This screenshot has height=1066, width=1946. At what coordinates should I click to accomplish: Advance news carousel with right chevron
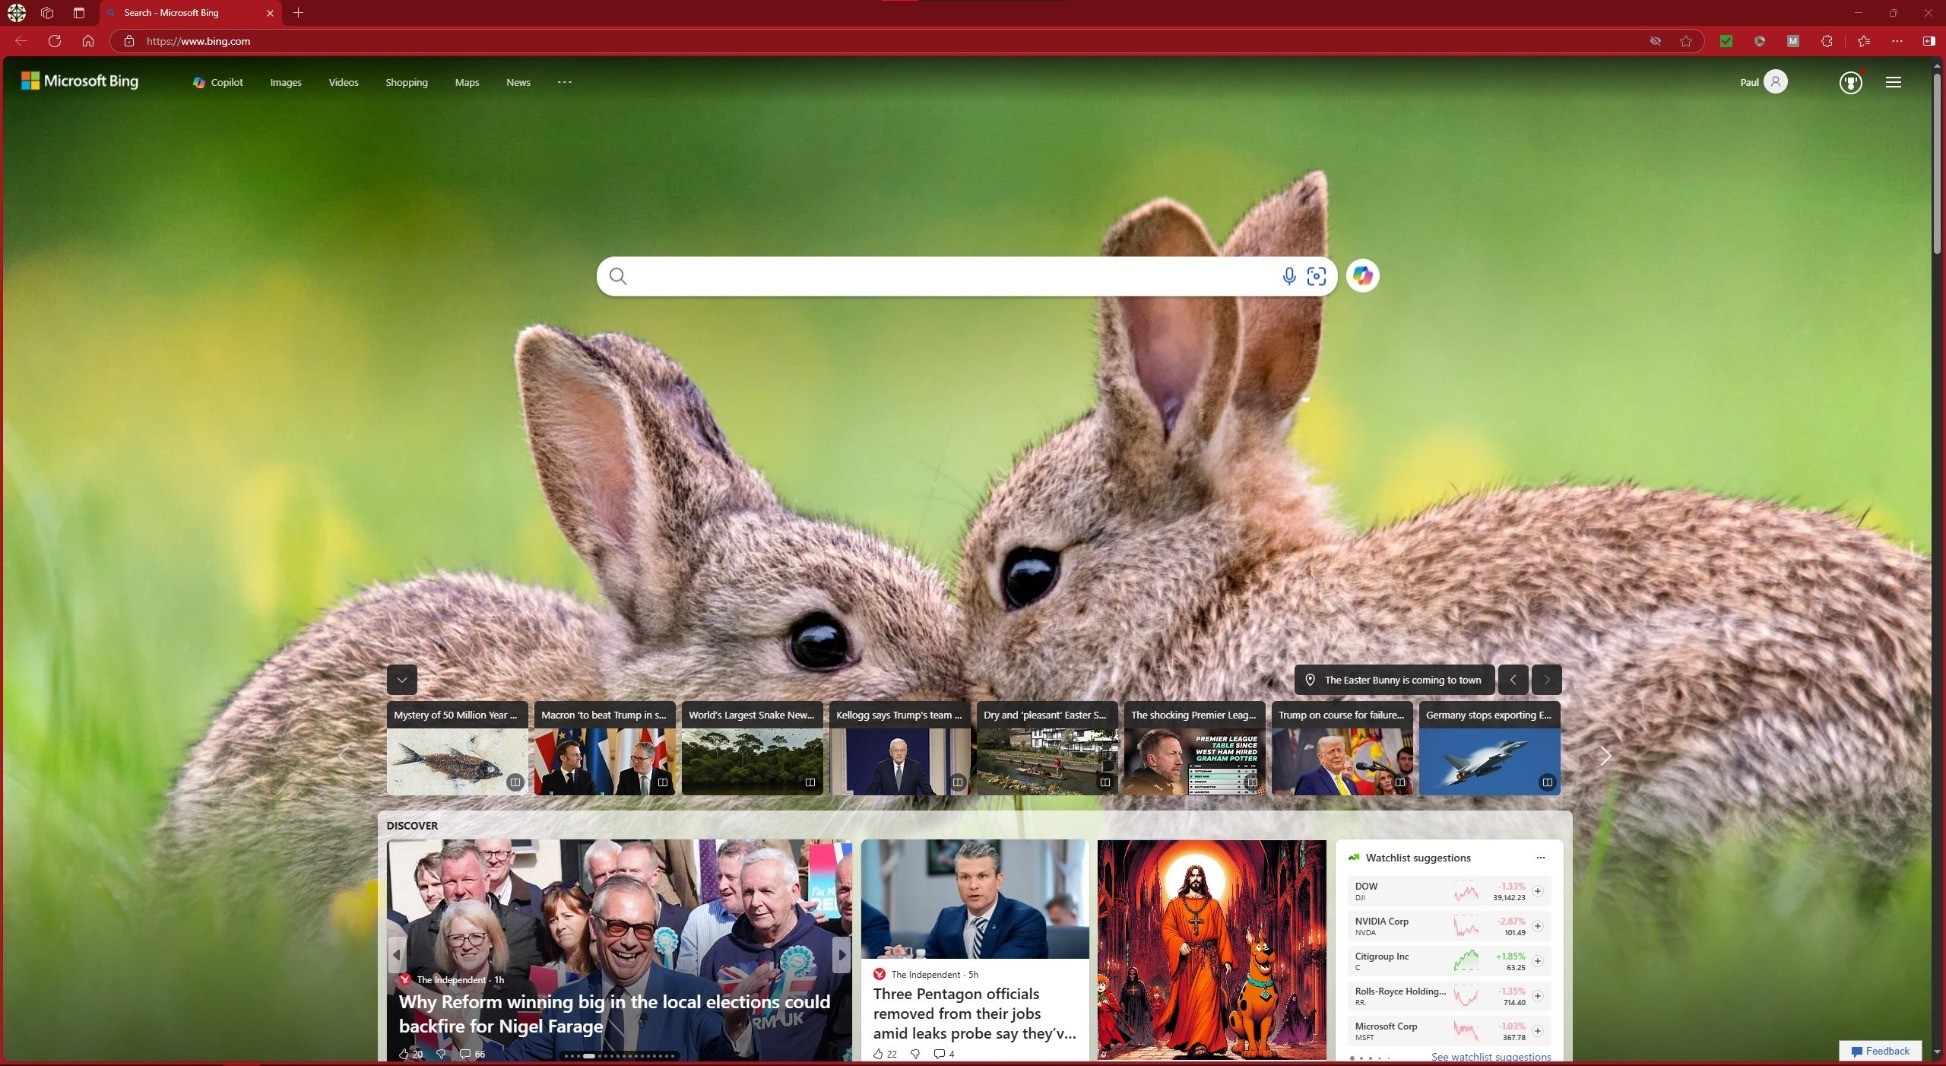(1605, 756)
